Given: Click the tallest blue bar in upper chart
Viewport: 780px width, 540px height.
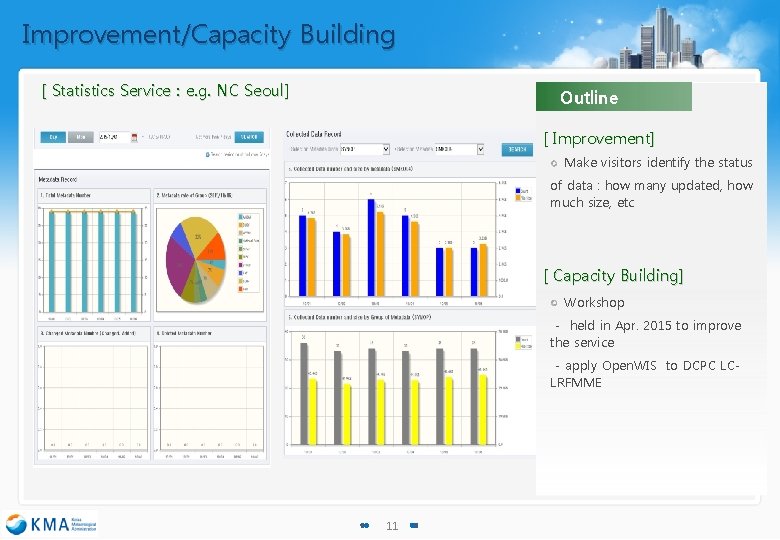Looking at the screenshot, I should click(371, 247).
